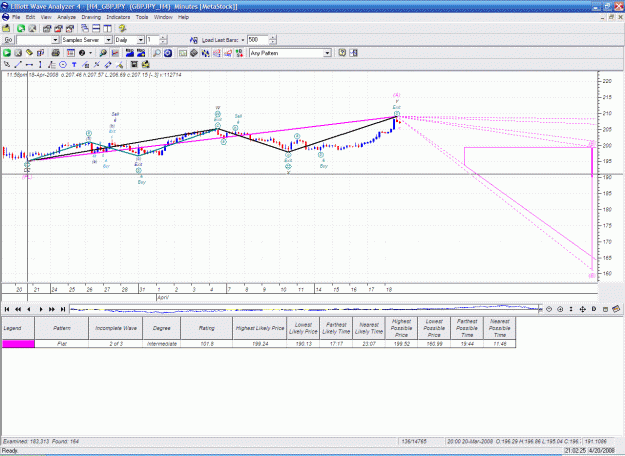Click the cascade windows icon
625x456 pixels.
(85, 28)
